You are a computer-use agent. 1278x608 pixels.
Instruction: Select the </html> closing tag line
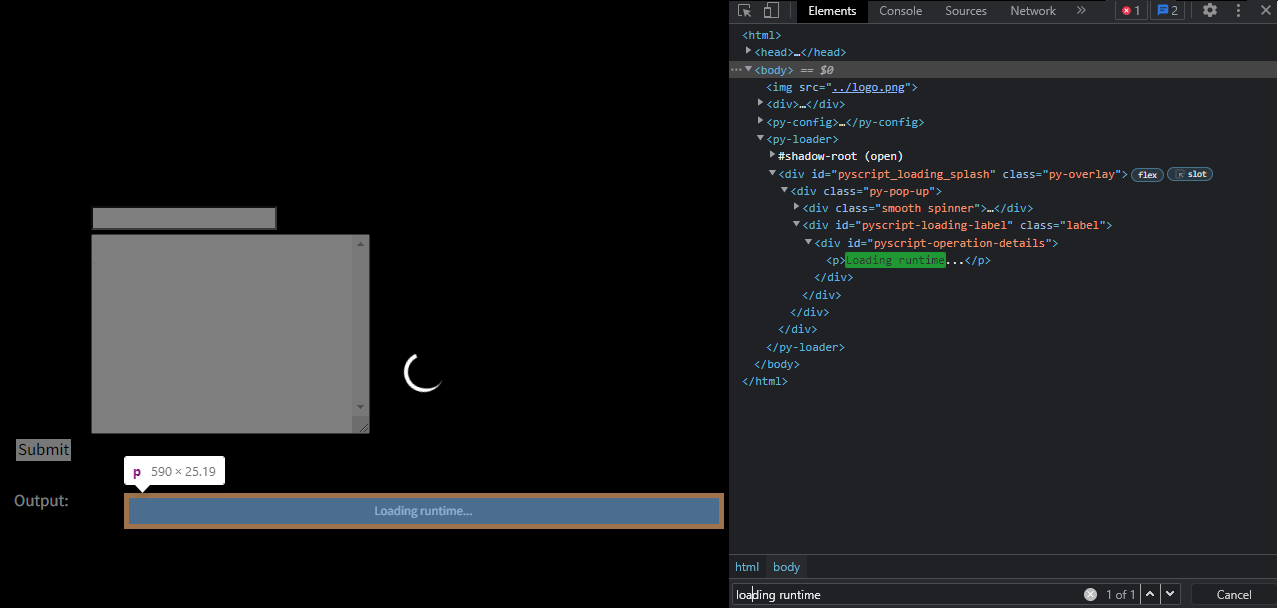pos(764,381)
